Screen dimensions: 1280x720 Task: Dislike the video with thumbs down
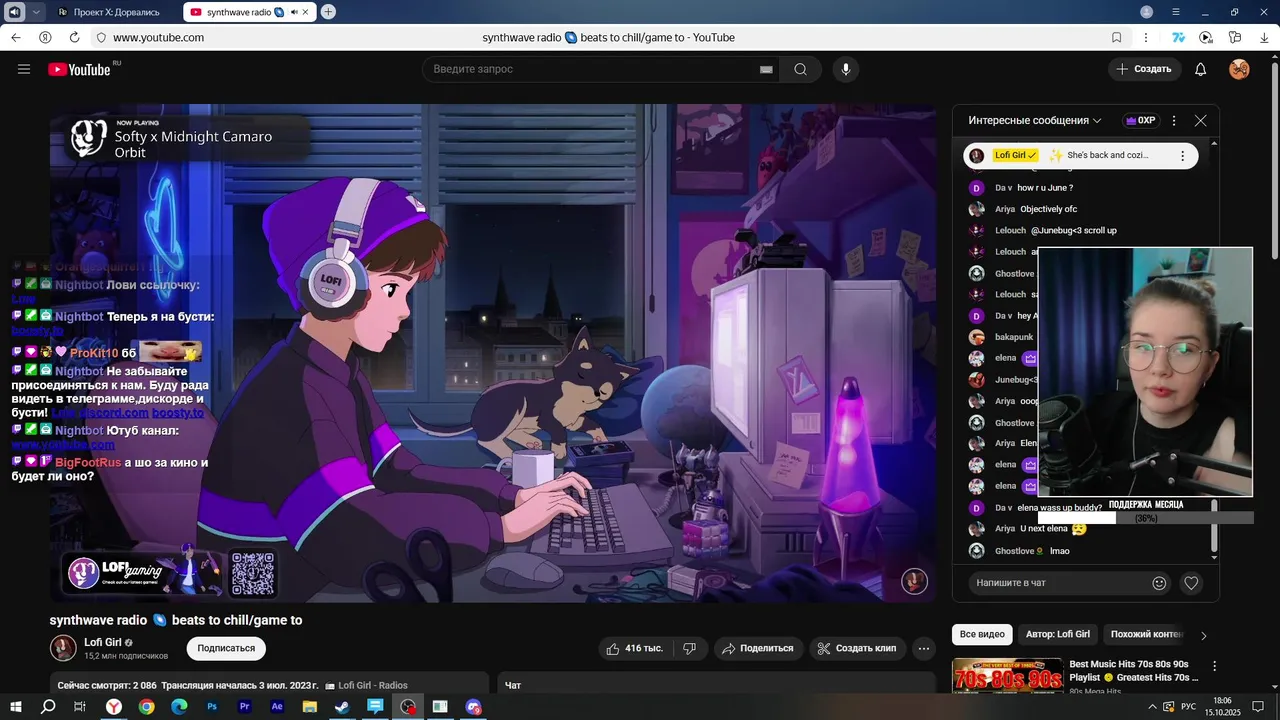[x=690, y=648]
